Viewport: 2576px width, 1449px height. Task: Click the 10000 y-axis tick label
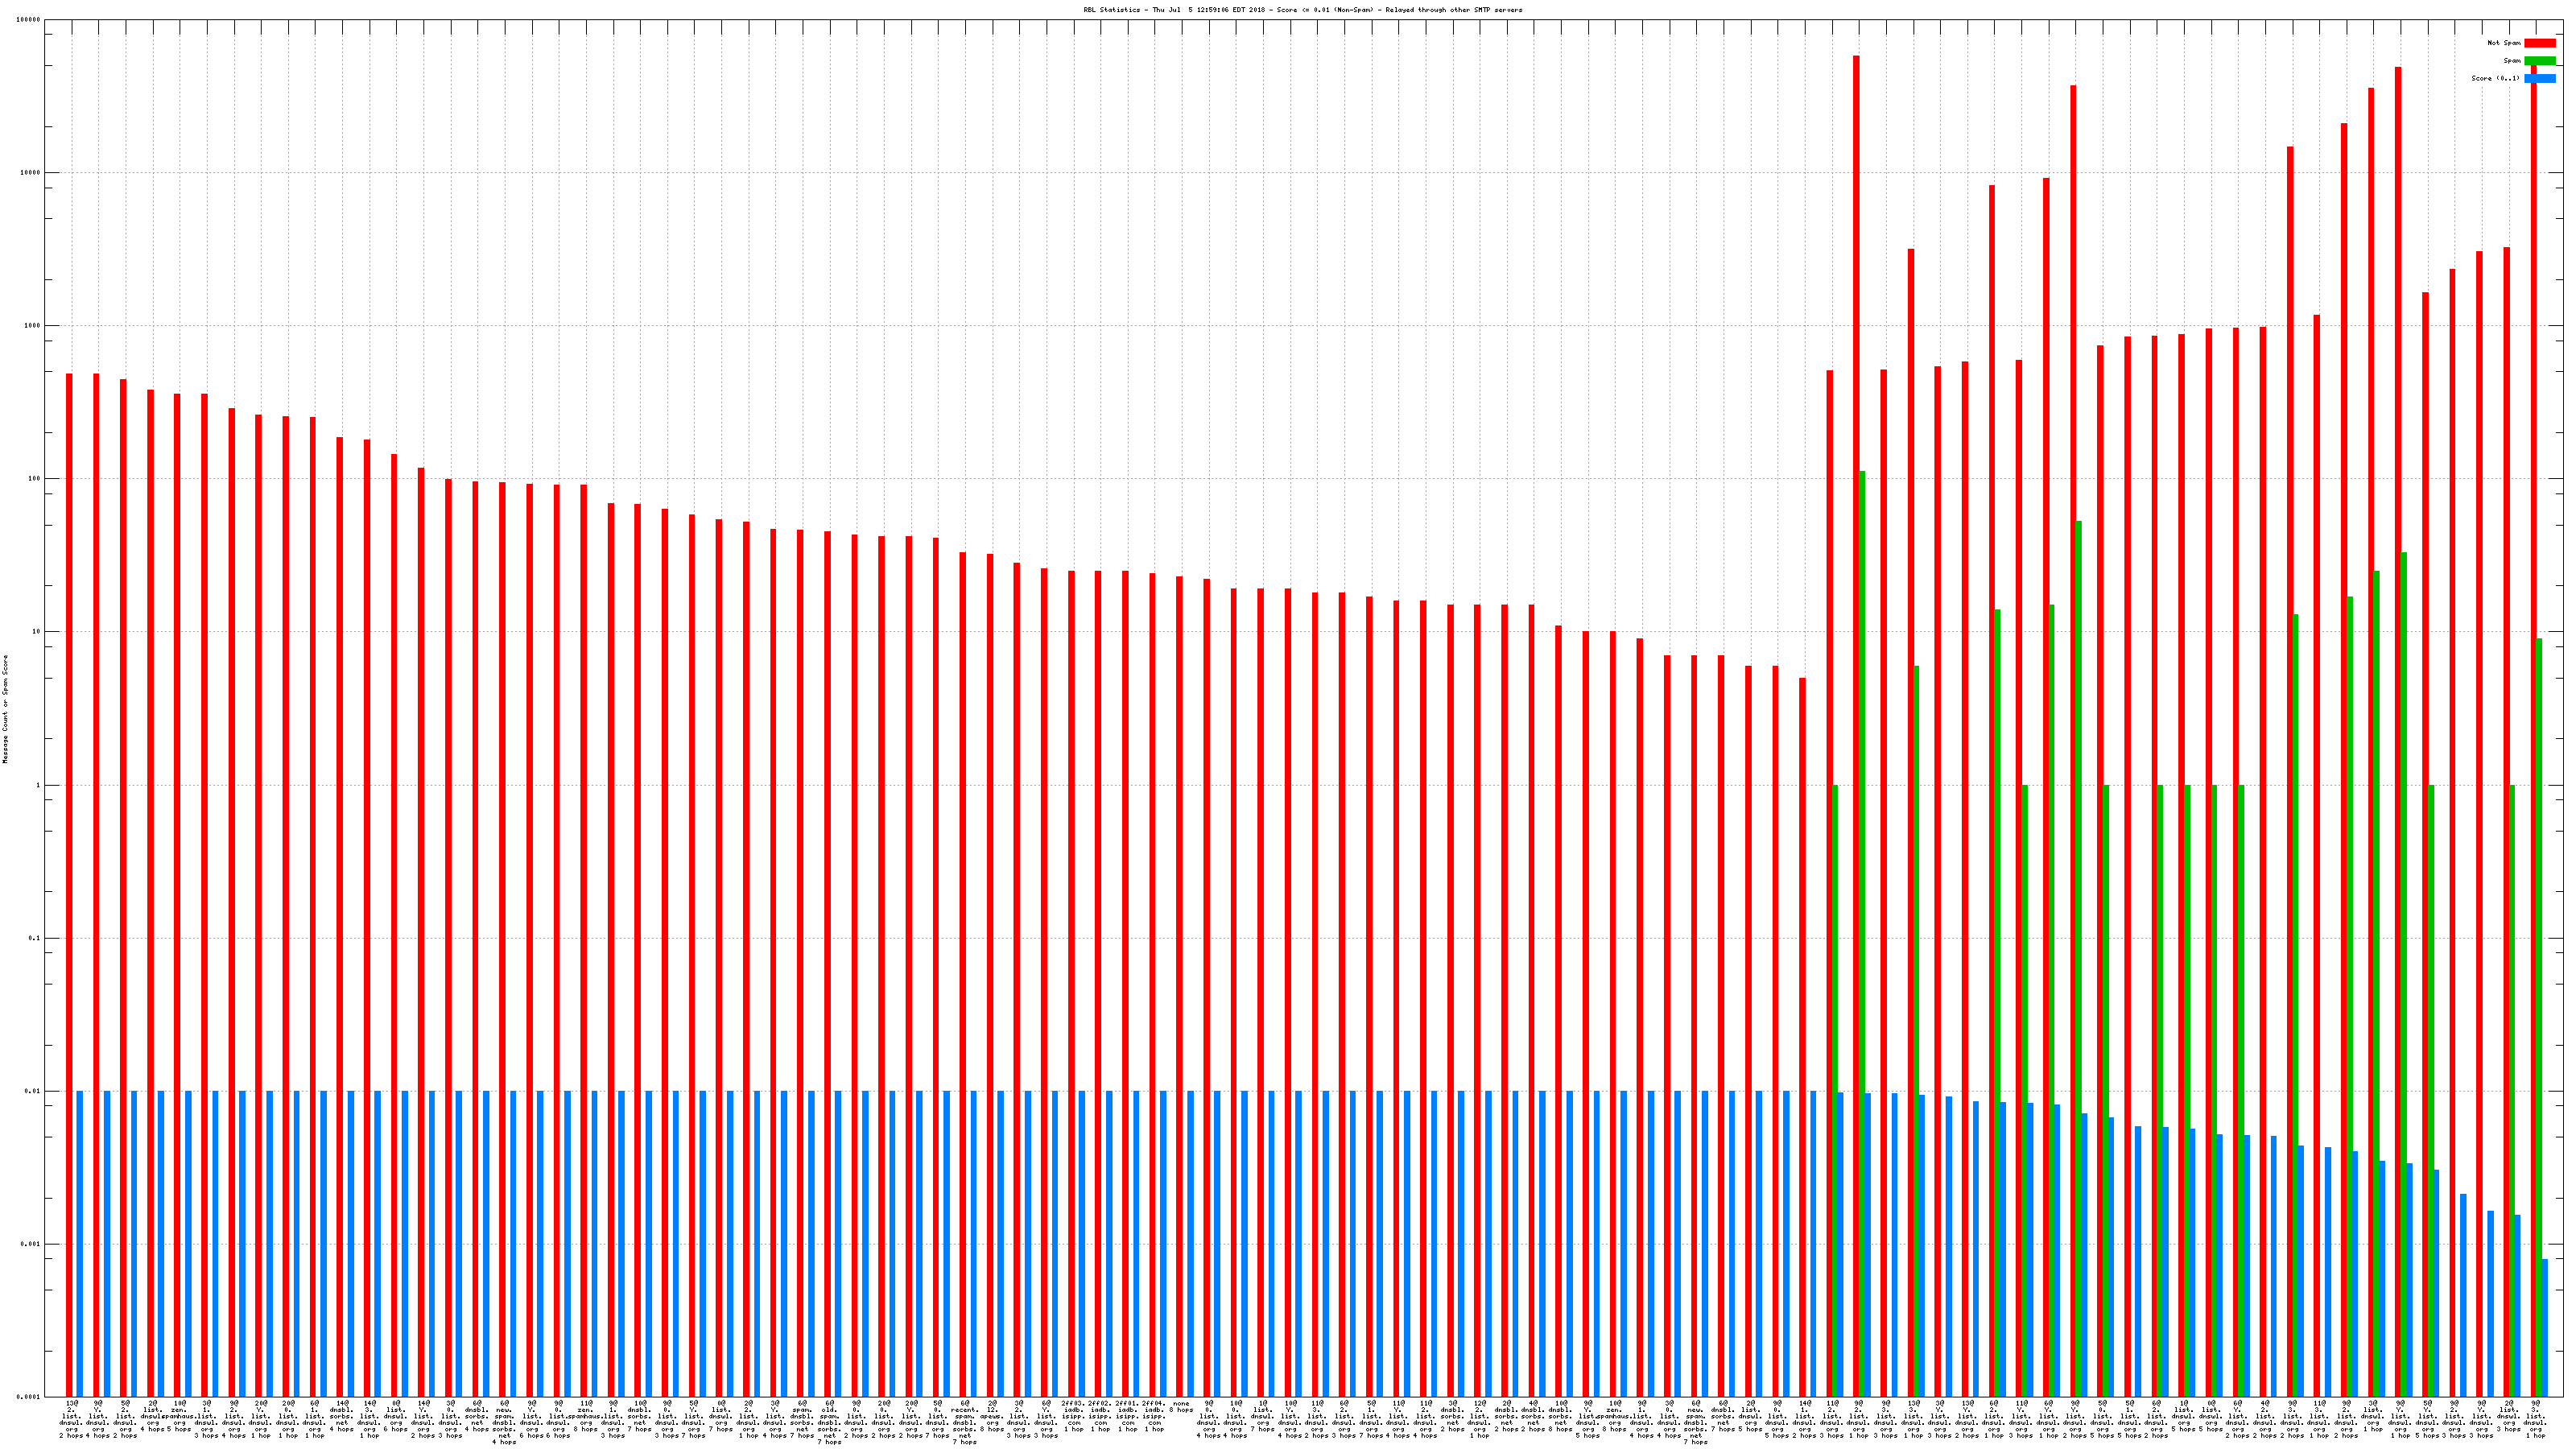tap(31, 173)
